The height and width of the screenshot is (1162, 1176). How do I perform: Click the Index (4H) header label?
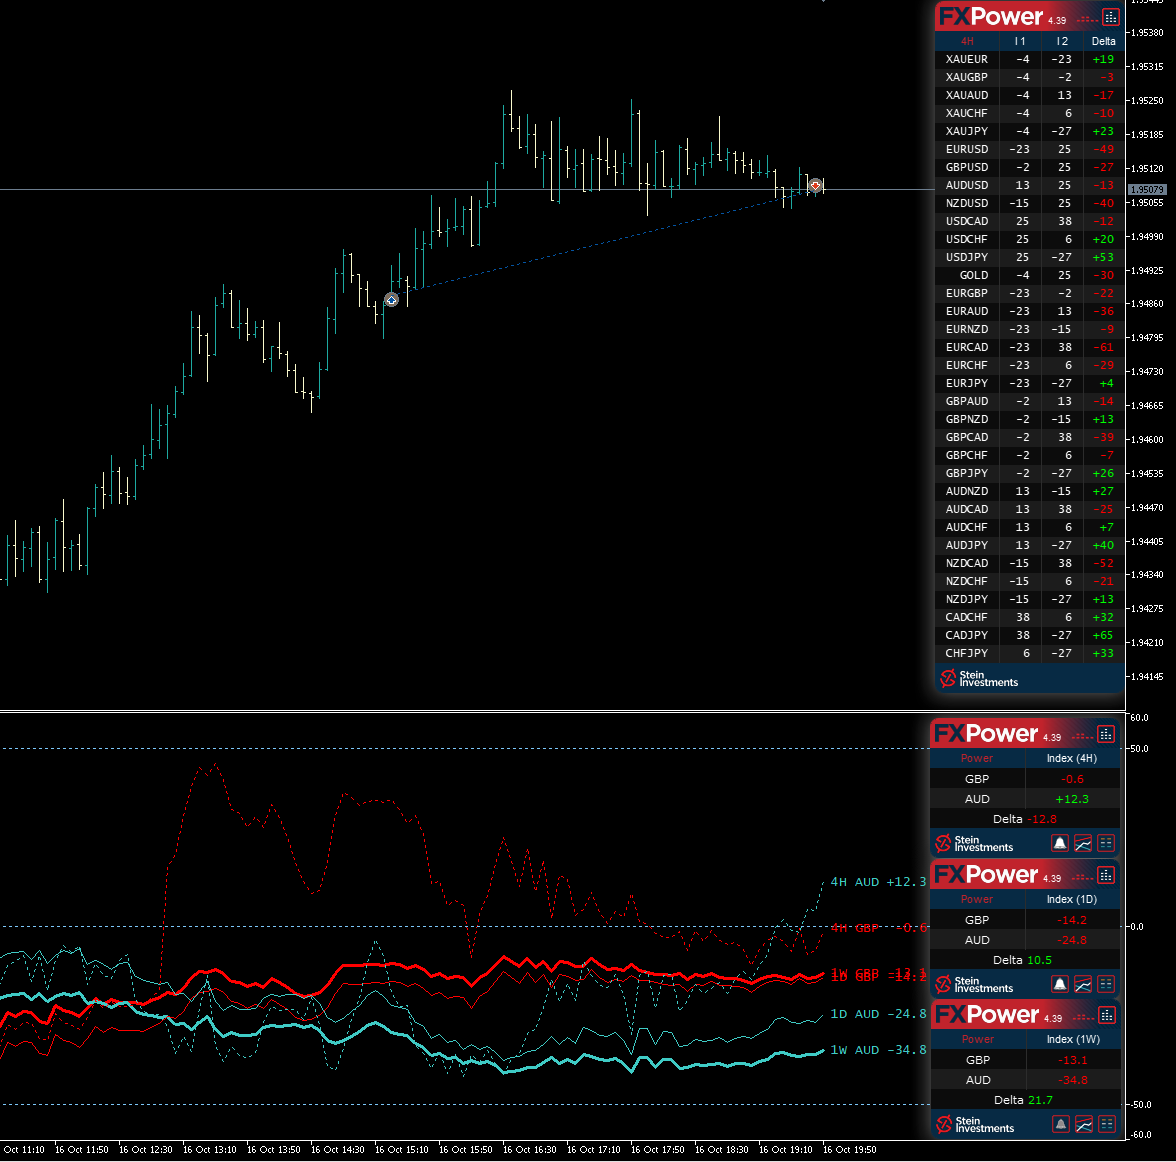(x=1072, y=758)
